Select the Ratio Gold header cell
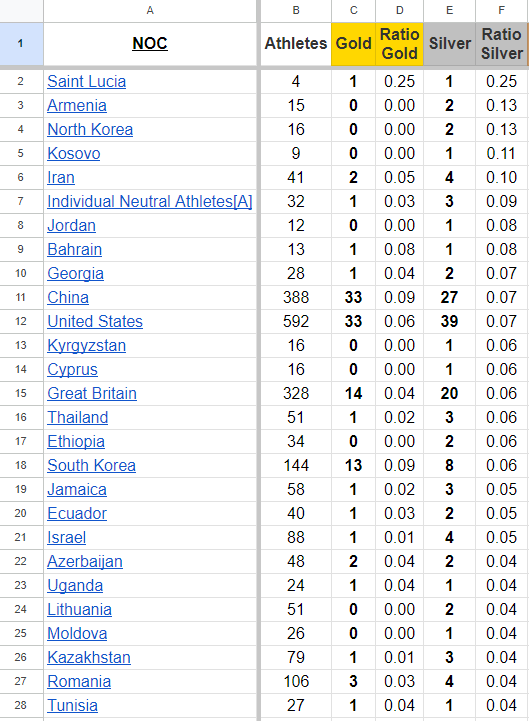The image size is (529, 721). [399, 44]
